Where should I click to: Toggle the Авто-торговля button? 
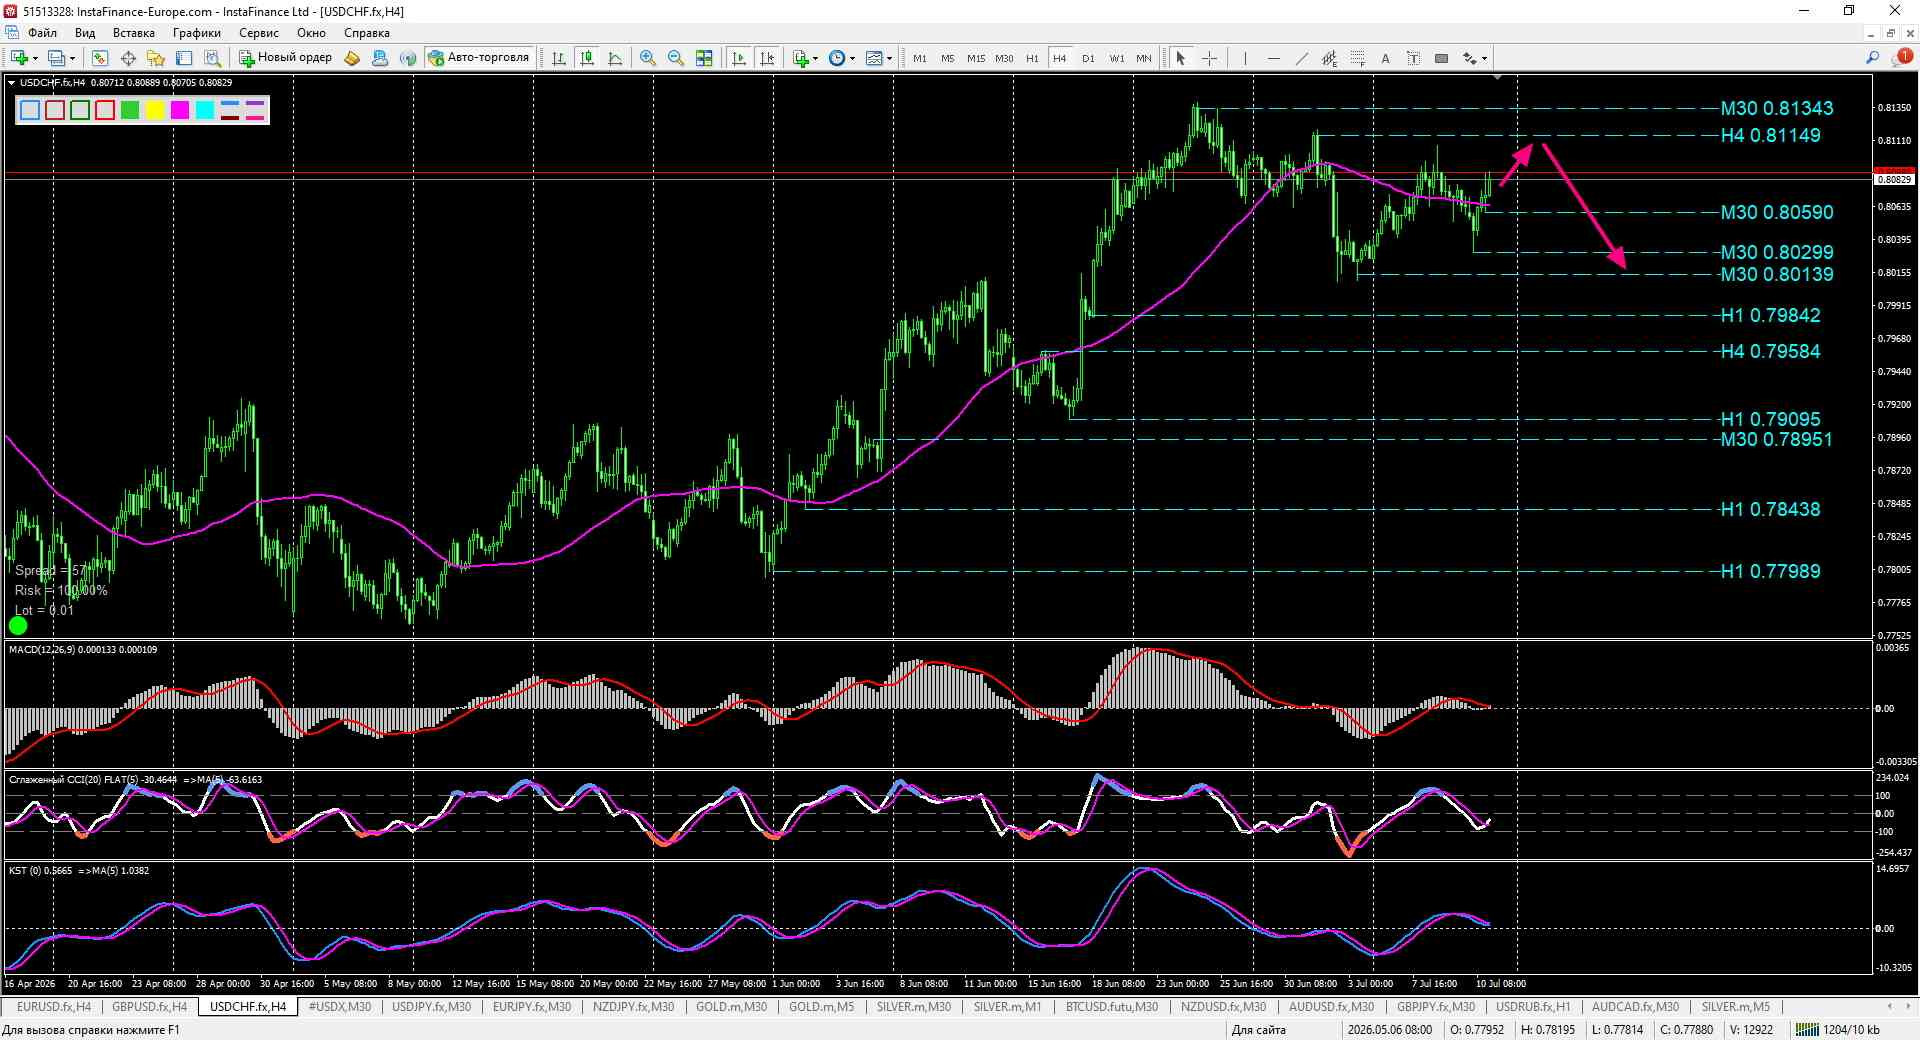(479, 58)
